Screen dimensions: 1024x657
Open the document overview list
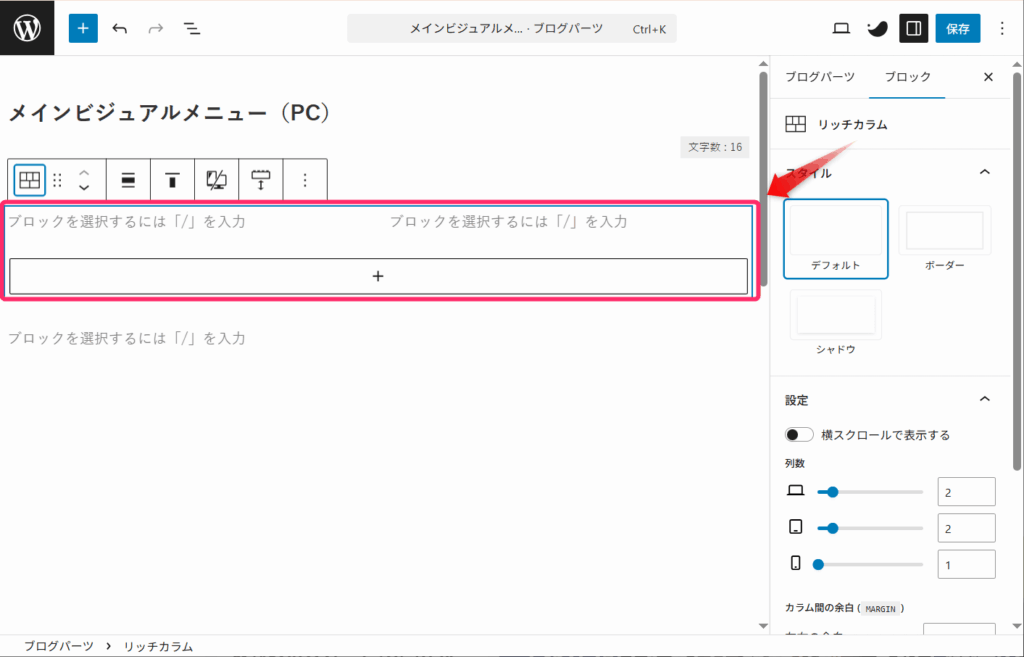(191, 28)
